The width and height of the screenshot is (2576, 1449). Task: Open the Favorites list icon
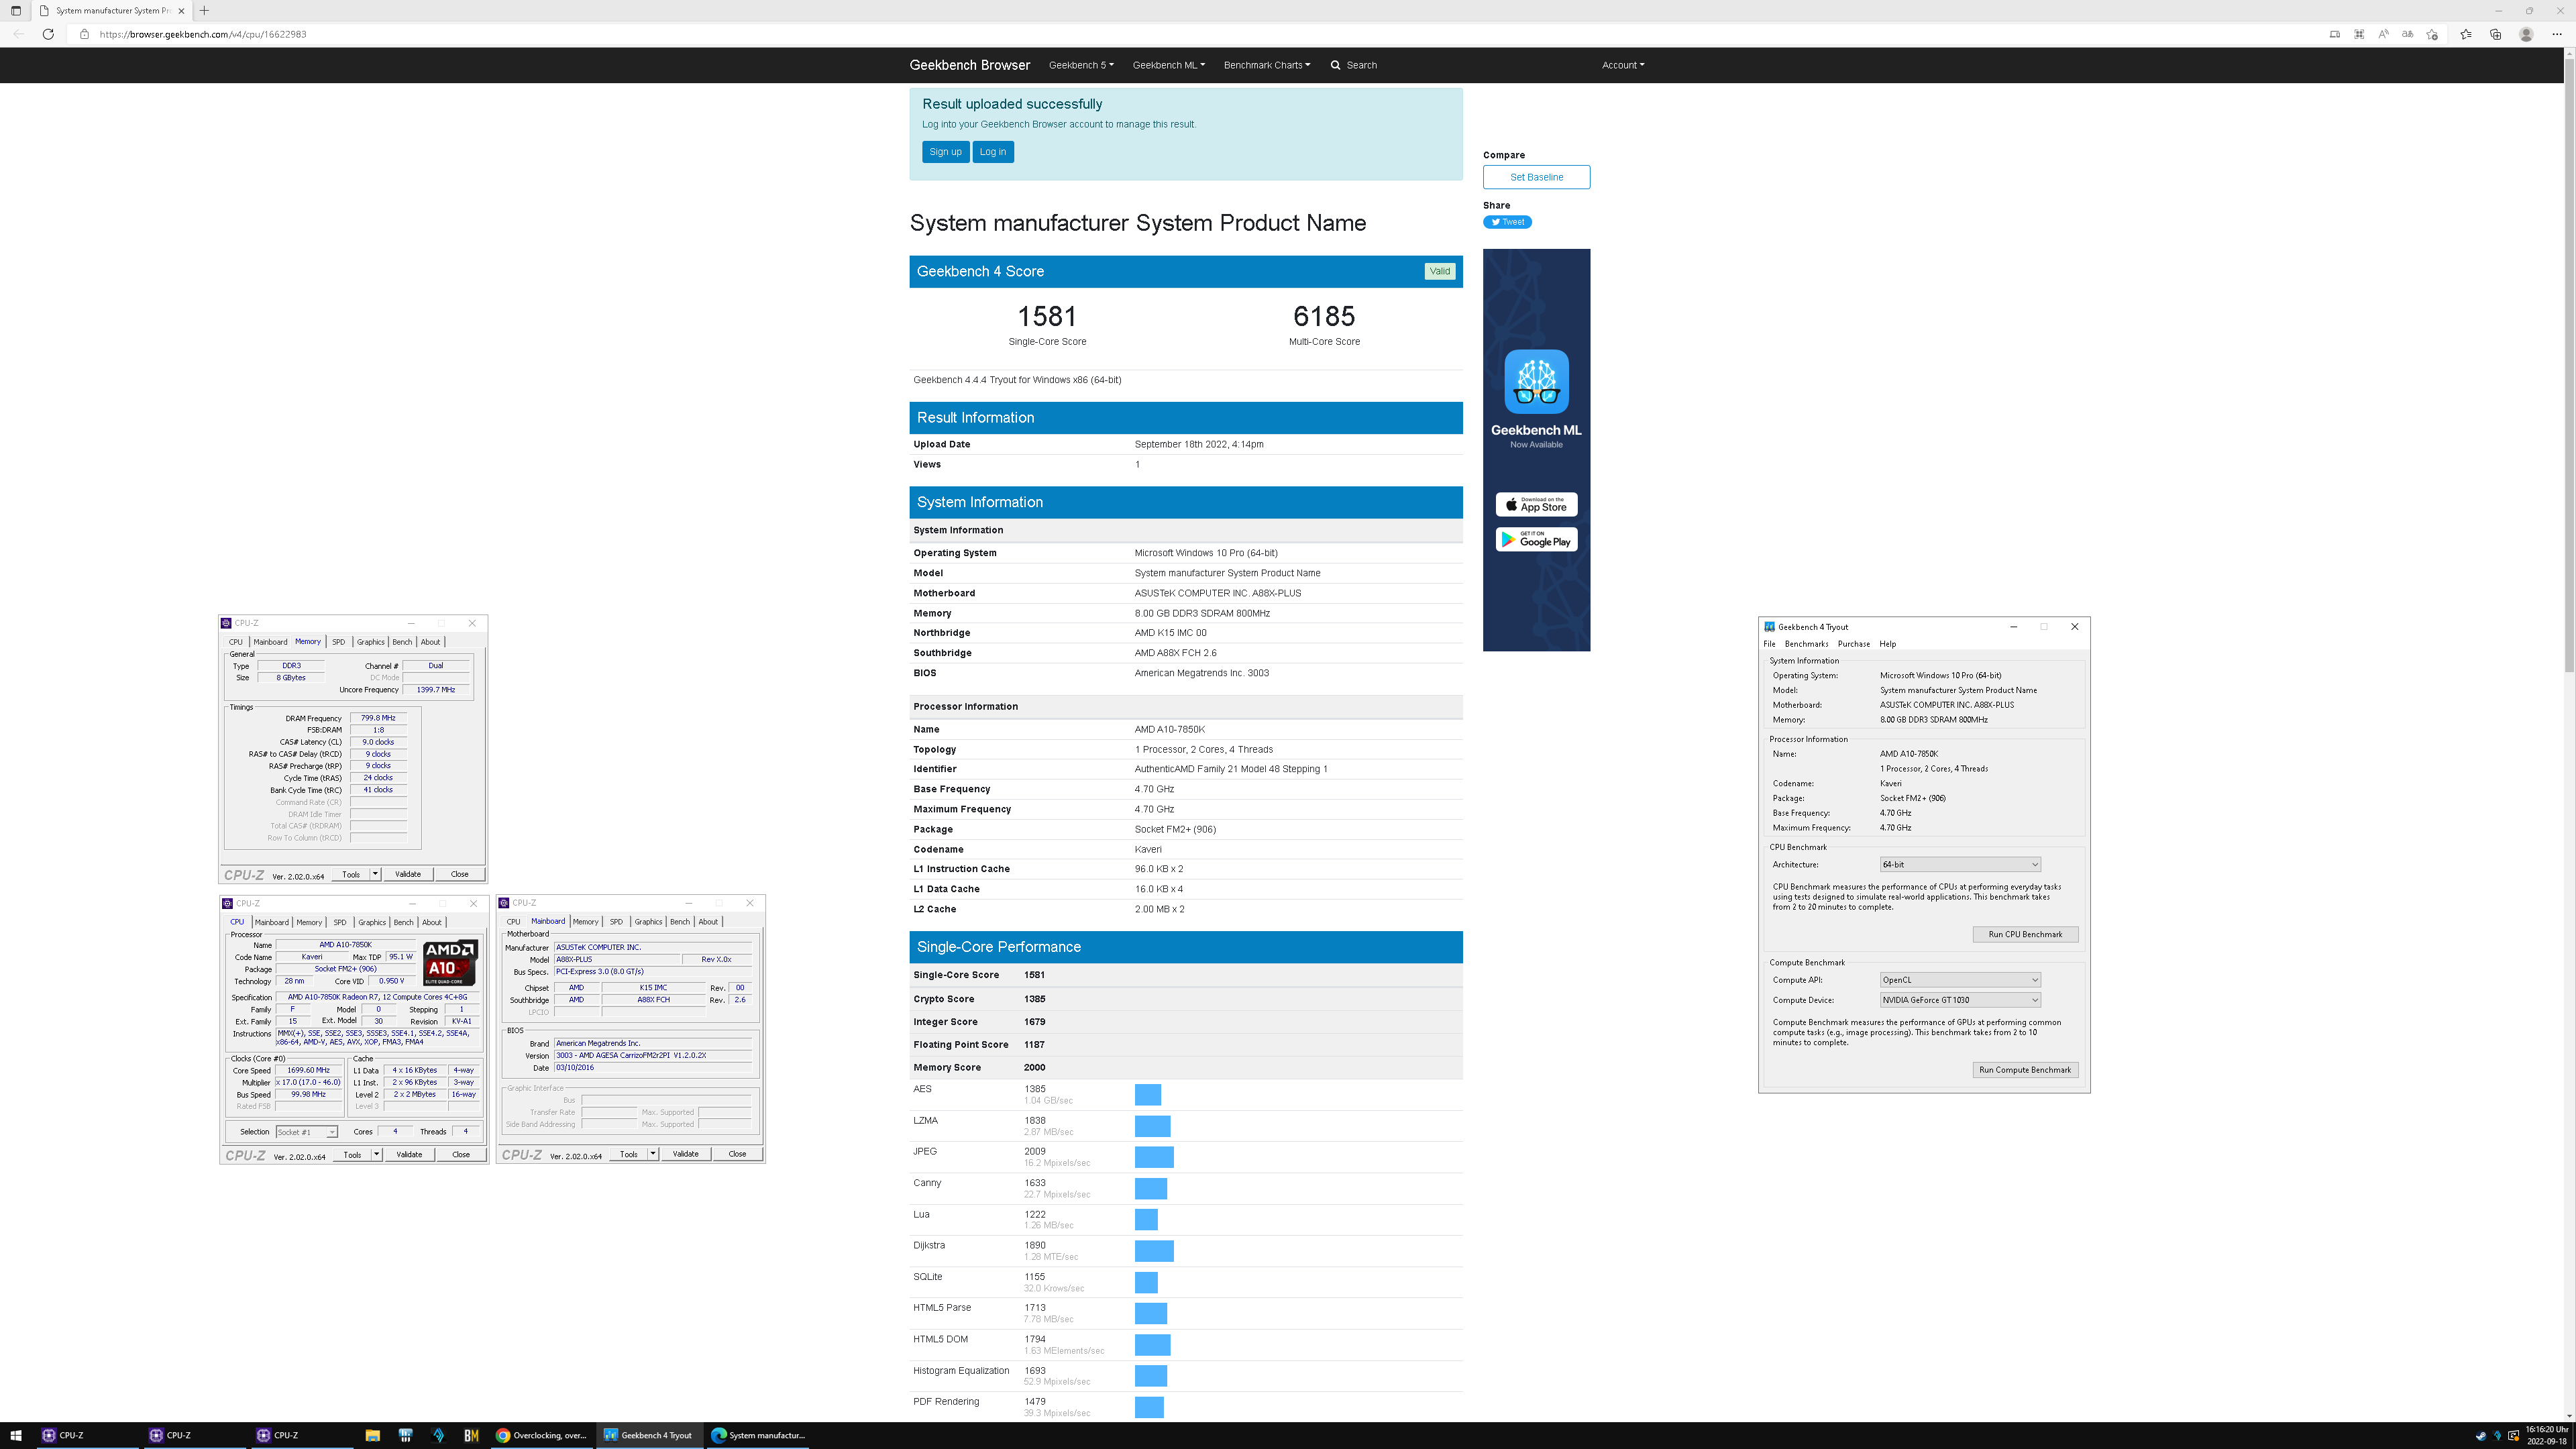pos(2466,34)
